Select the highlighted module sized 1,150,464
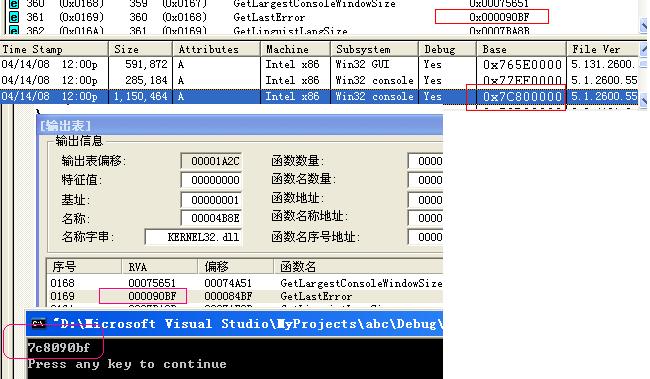Image resolution: width=650 pixels, height=379 pixels. pyautogui.click(x=319, y=97)
